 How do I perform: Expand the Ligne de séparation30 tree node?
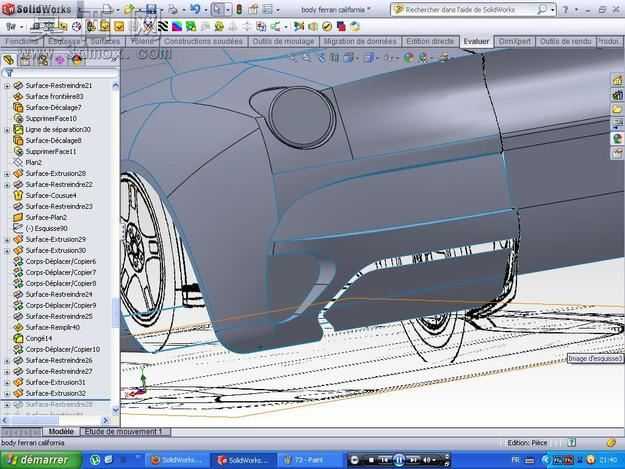coord(7,130)
